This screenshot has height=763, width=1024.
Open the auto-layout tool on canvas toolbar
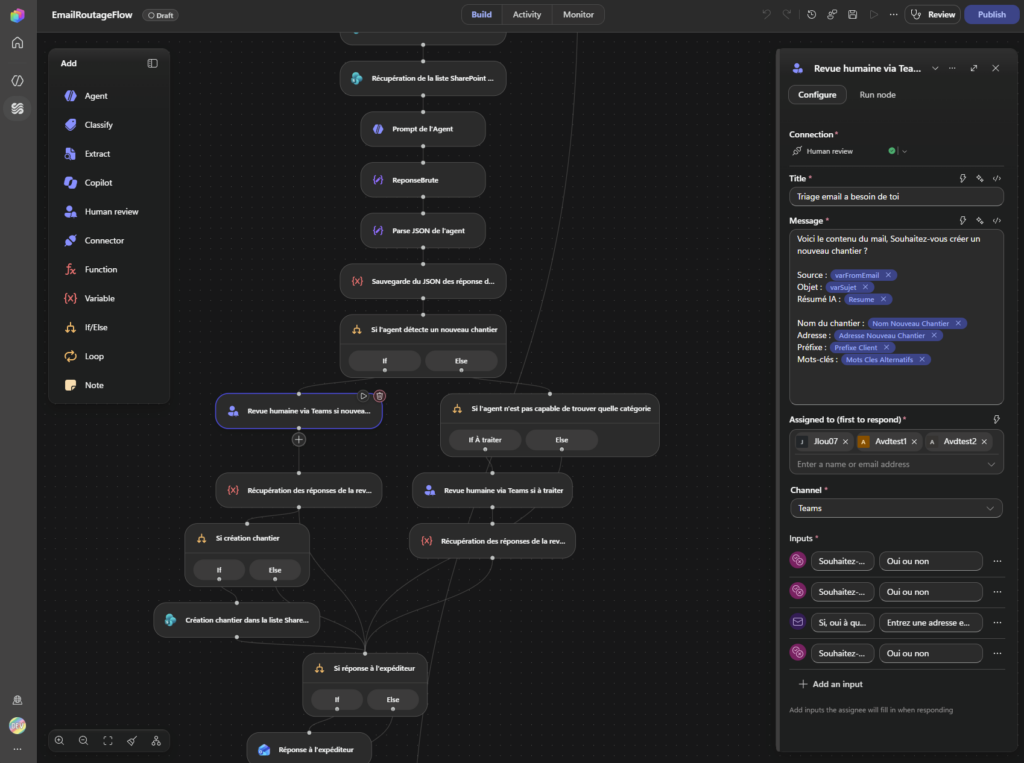[156, 741]
